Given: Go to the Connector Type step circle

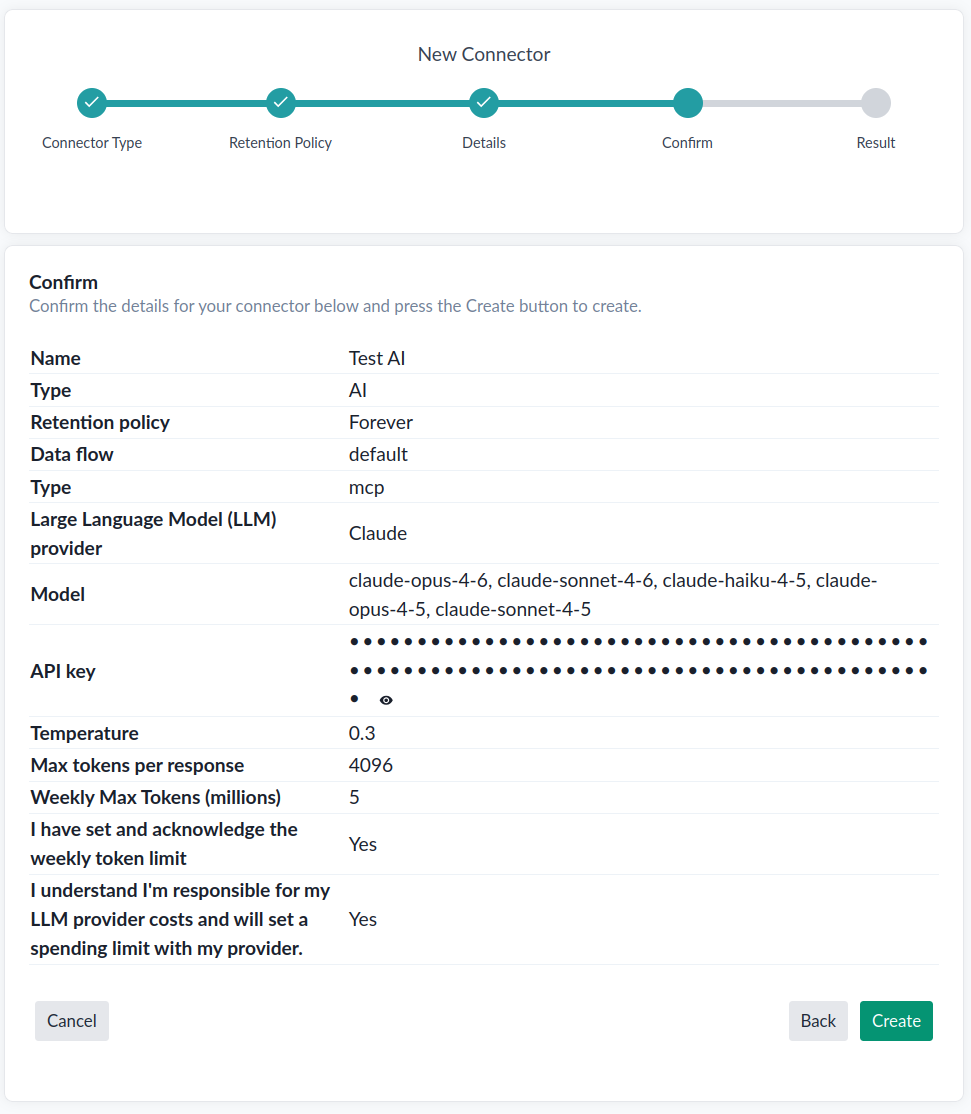Looking at the screenshot, I should point(92,103).
